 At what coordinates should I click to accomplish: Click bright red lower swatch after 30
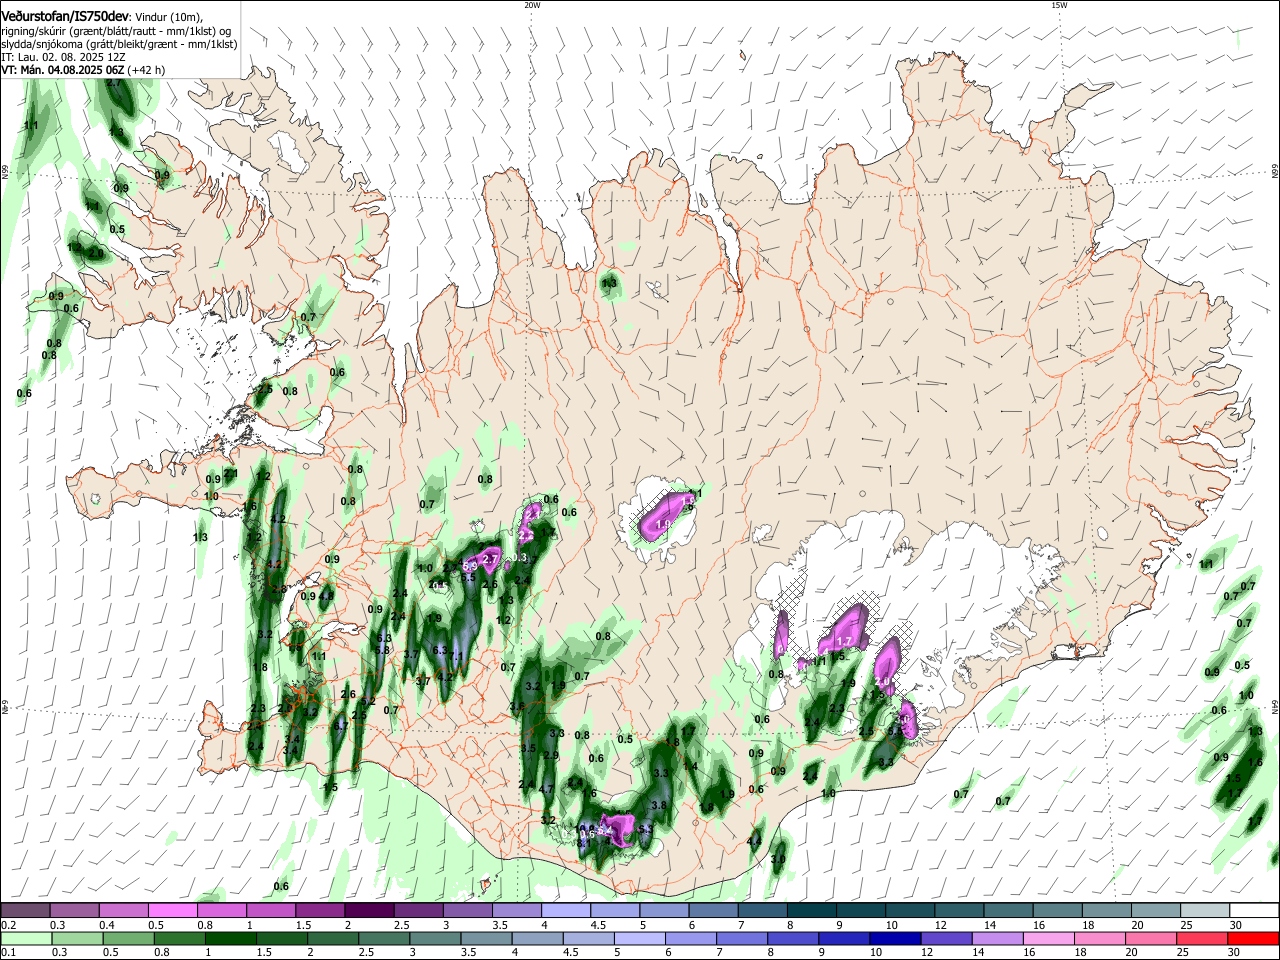click(x=1254, y=939)
